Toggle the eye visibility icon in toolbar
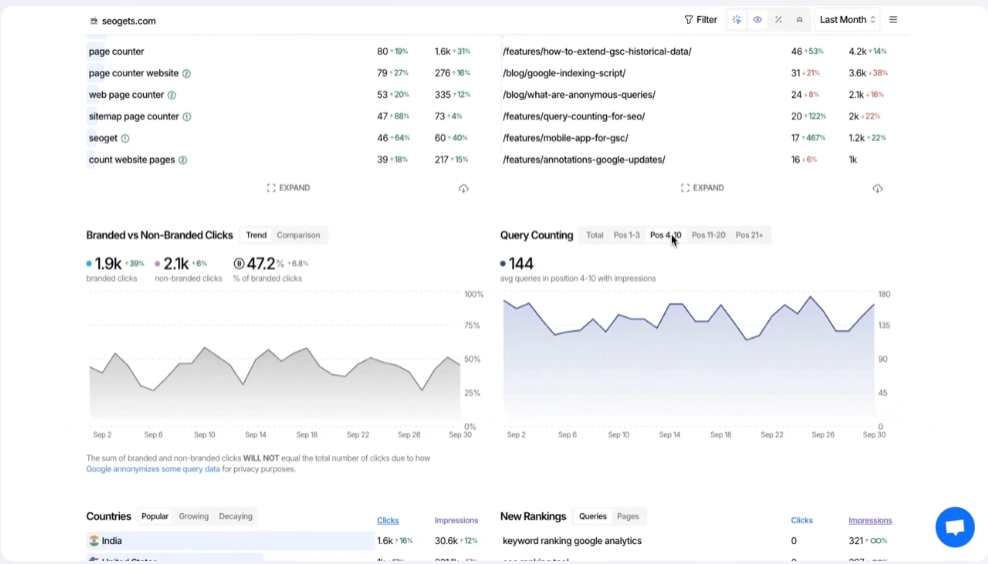Viewport: 988px width, 564px height. point(758,20)
